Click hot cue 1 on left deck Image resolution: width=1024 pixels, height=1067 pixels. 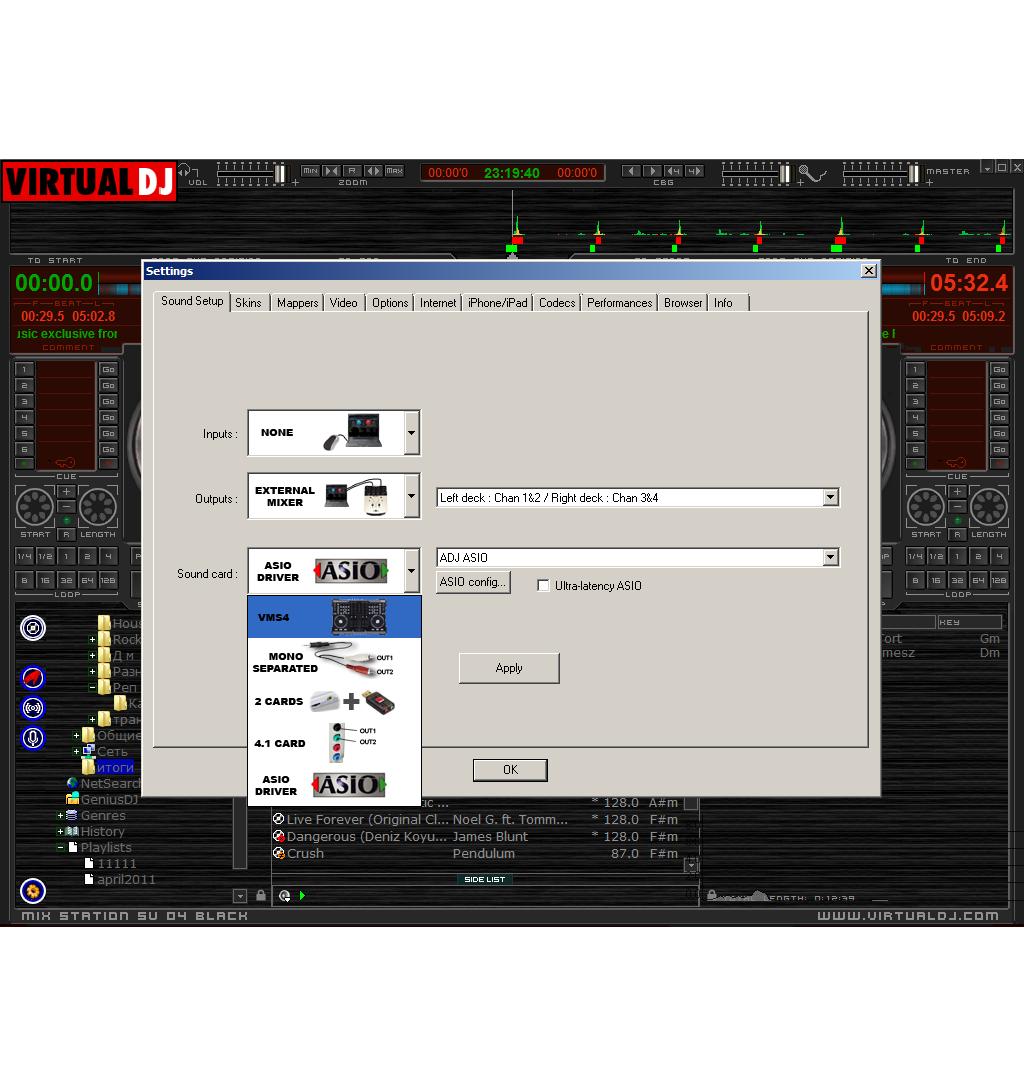pos(24,370)
